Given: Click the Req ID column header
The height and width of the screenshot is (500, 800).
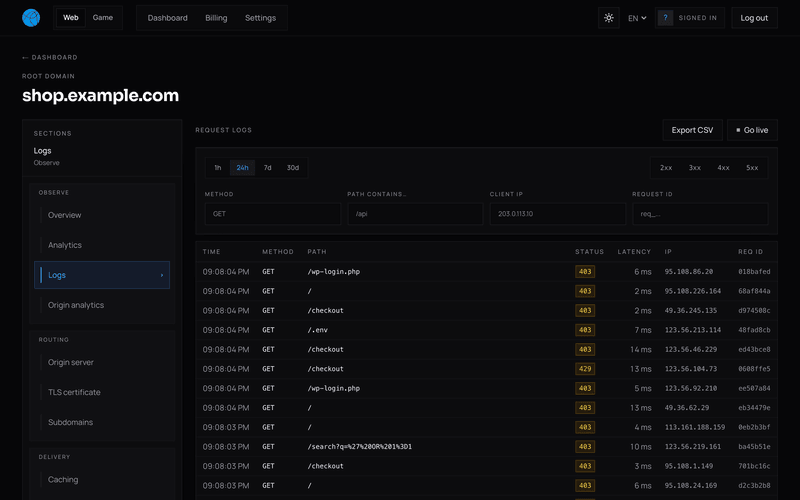Looking at the screenshot, I should [751, 252].
